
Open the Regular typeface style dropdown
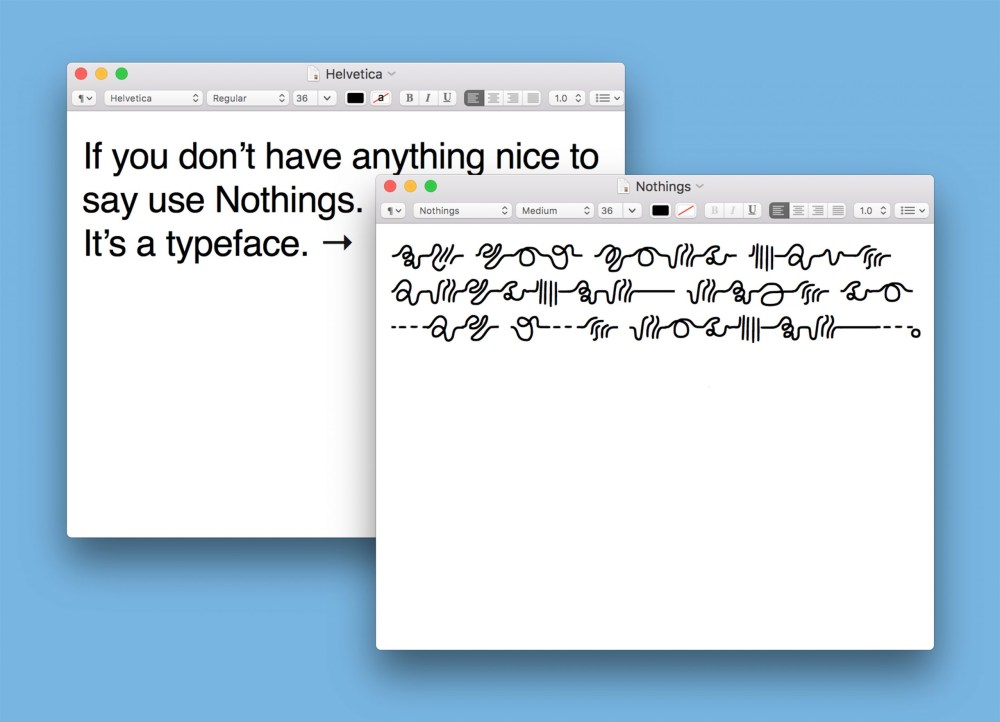coord(247,98)
